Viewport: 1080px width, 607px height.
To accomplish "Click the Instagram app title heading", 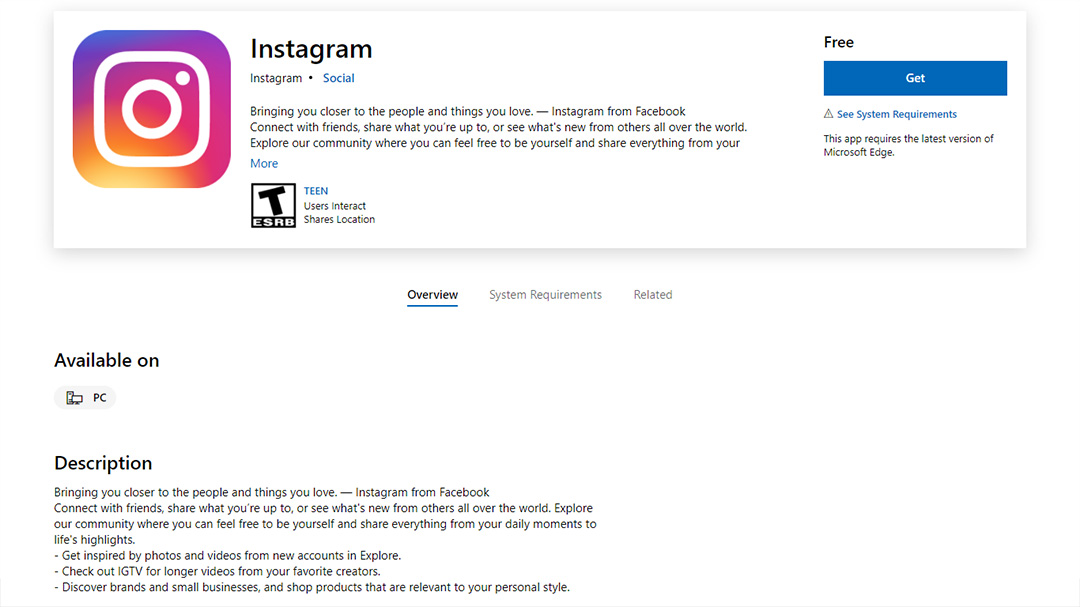I will click(311, 49).
